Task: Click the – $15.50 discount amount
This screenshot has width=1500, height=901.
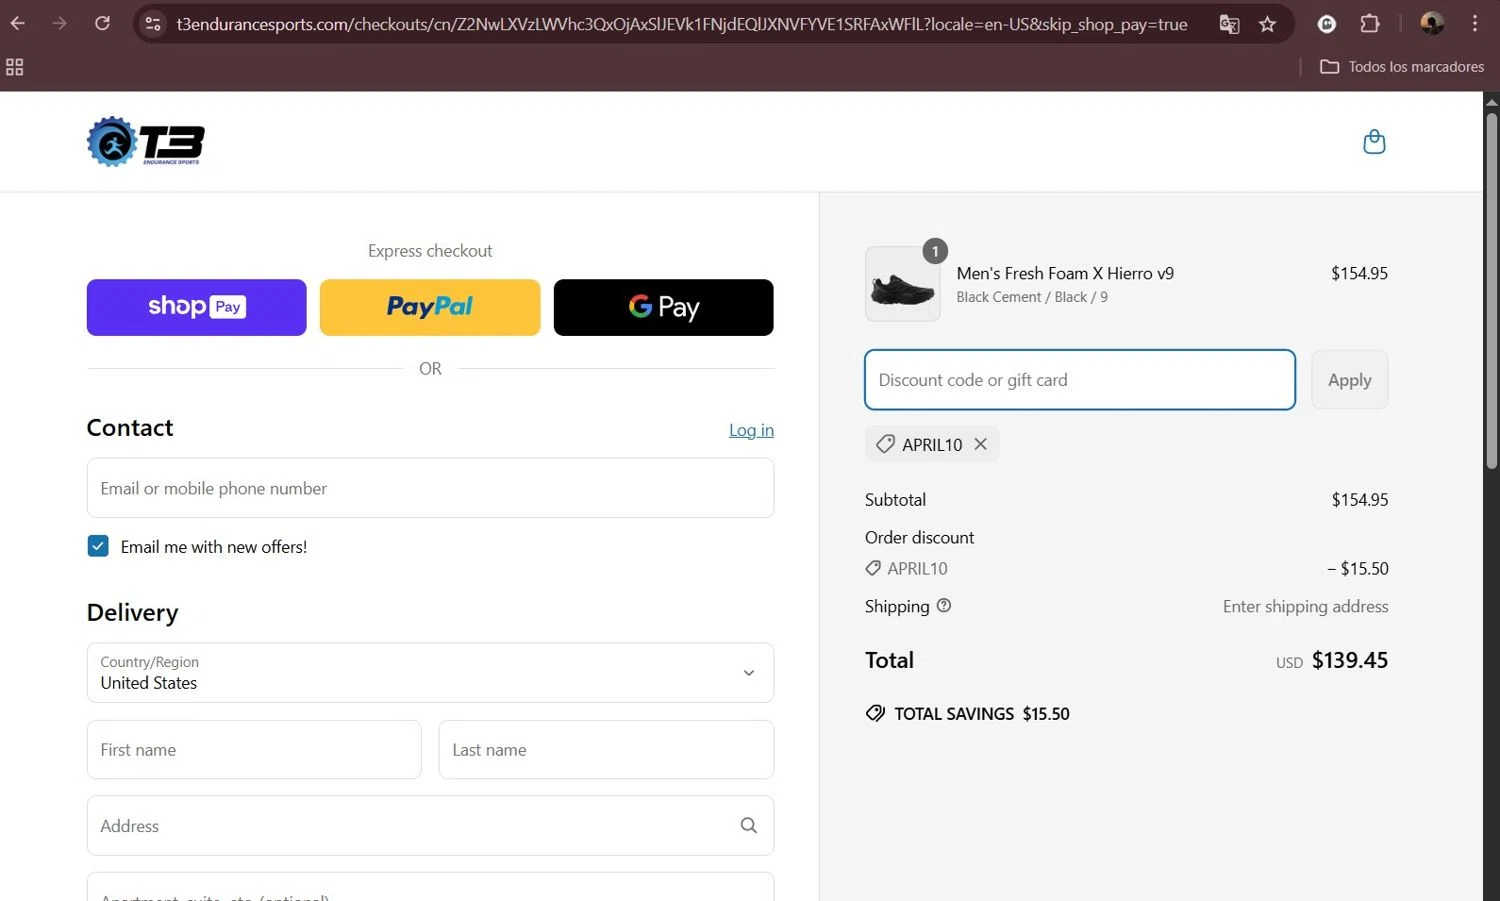Action: [1357, 569]
